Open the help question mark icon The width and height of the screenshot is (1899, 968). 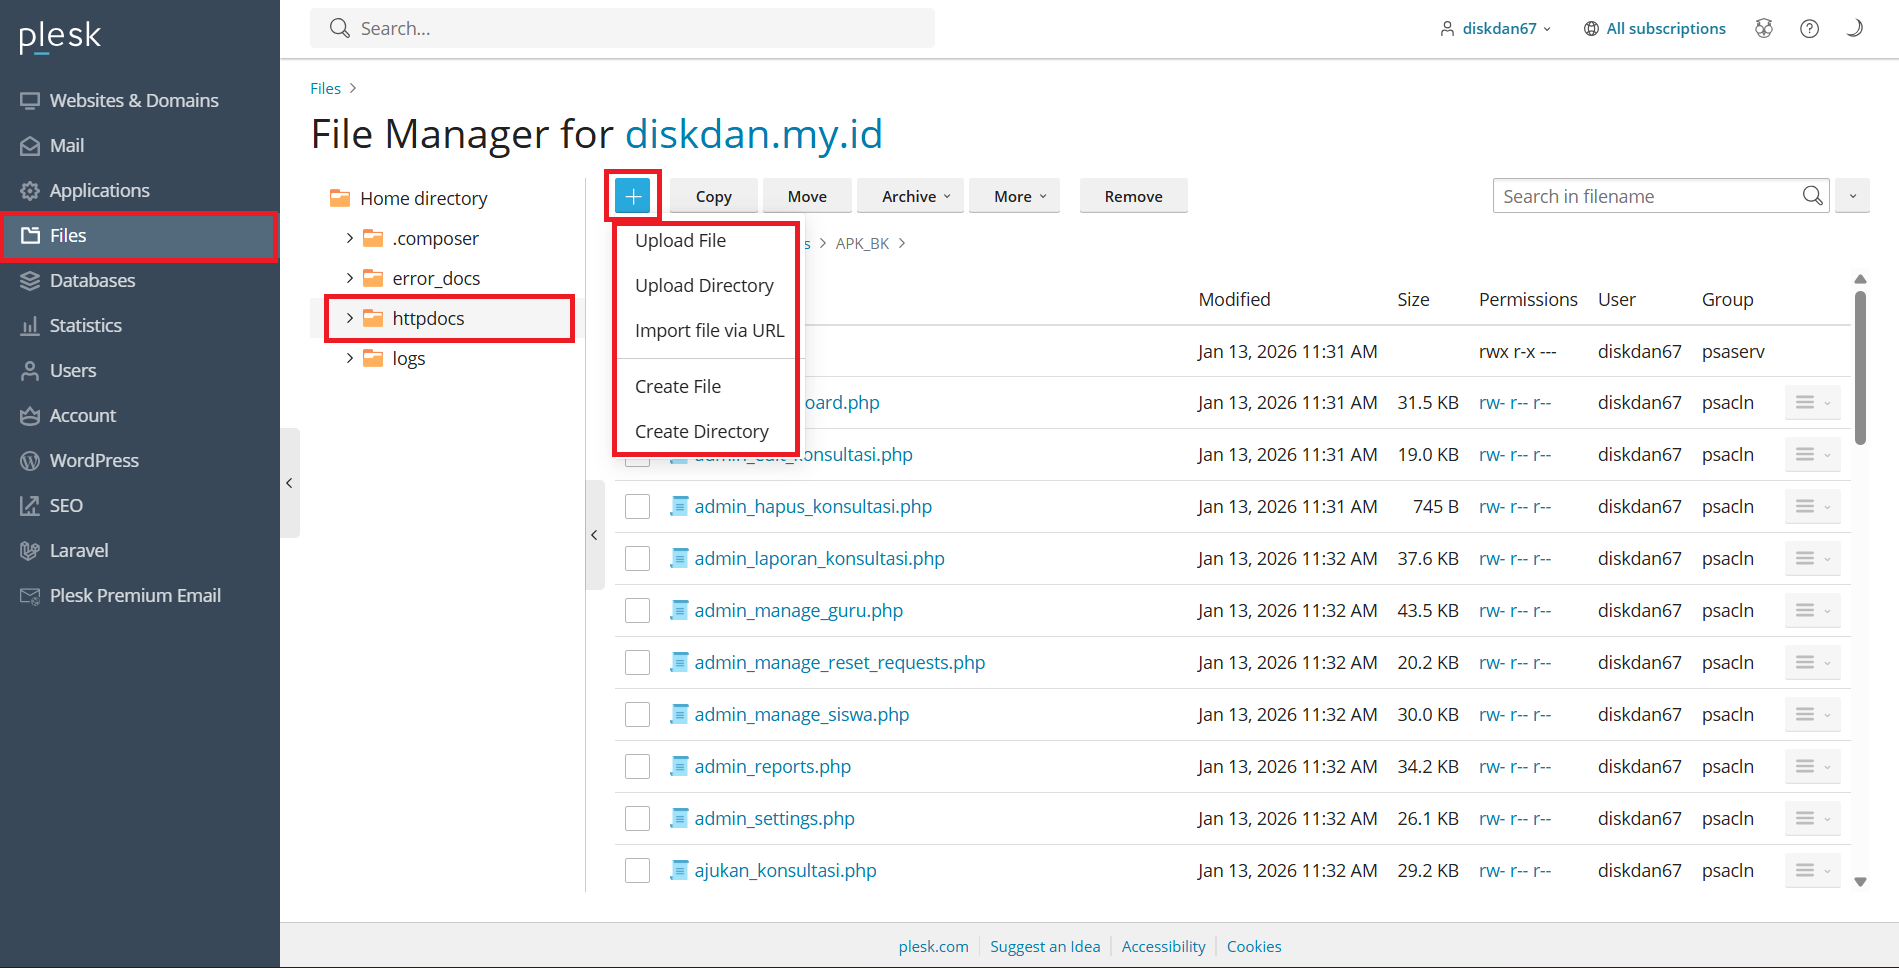tap(1809, 29)
